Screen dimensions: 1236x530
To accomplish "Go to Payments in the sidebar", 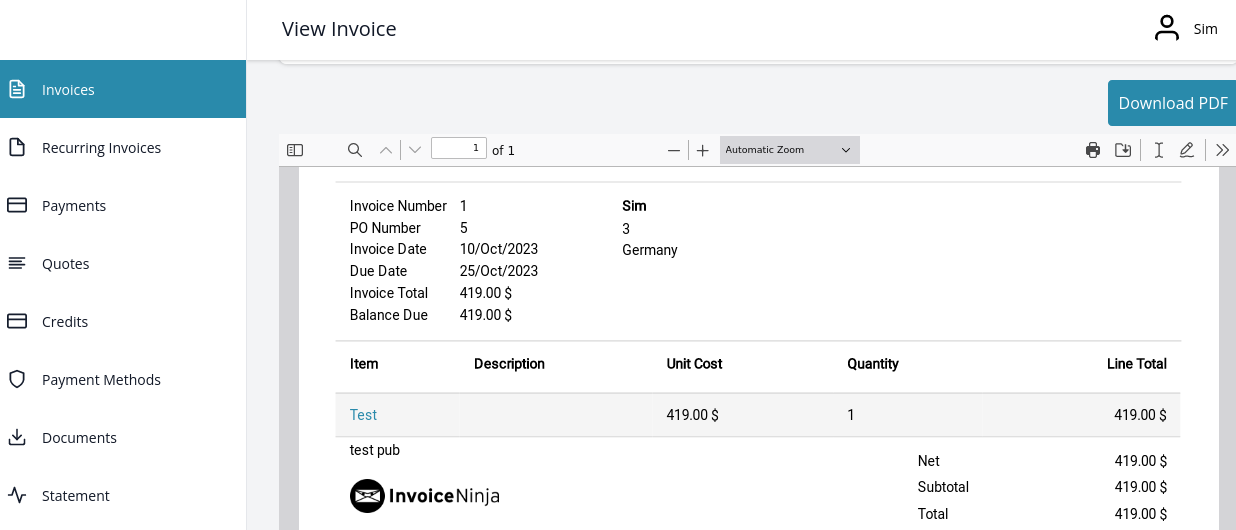I will pos(74,206).
